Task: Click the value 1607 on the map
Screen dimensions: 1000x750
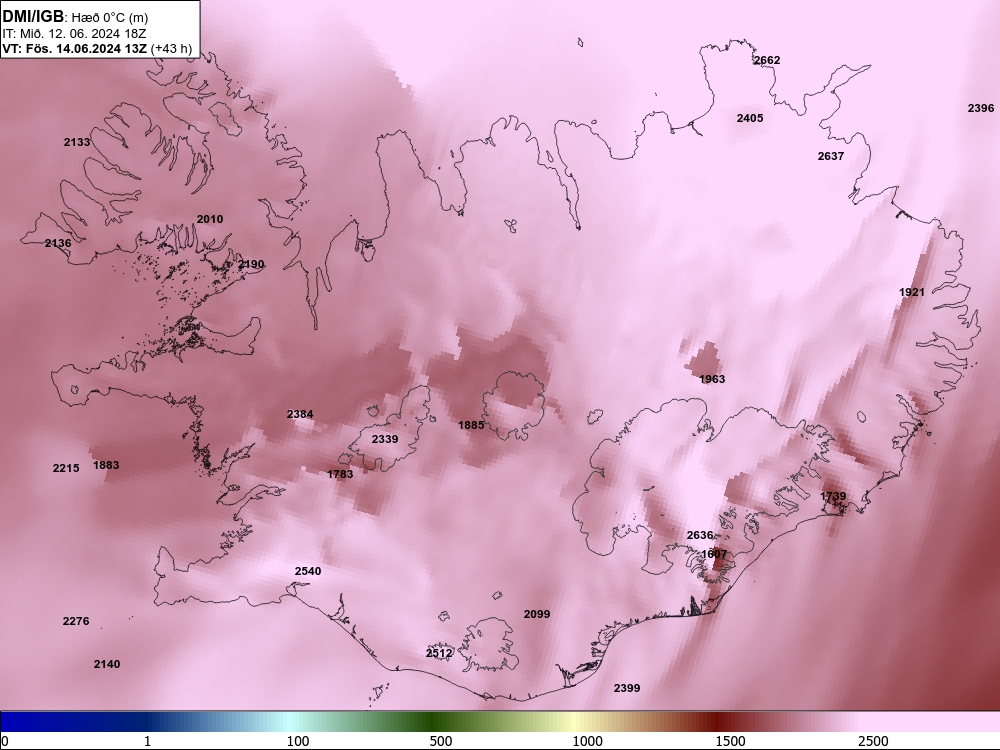Action: click(x=714, y=554)
